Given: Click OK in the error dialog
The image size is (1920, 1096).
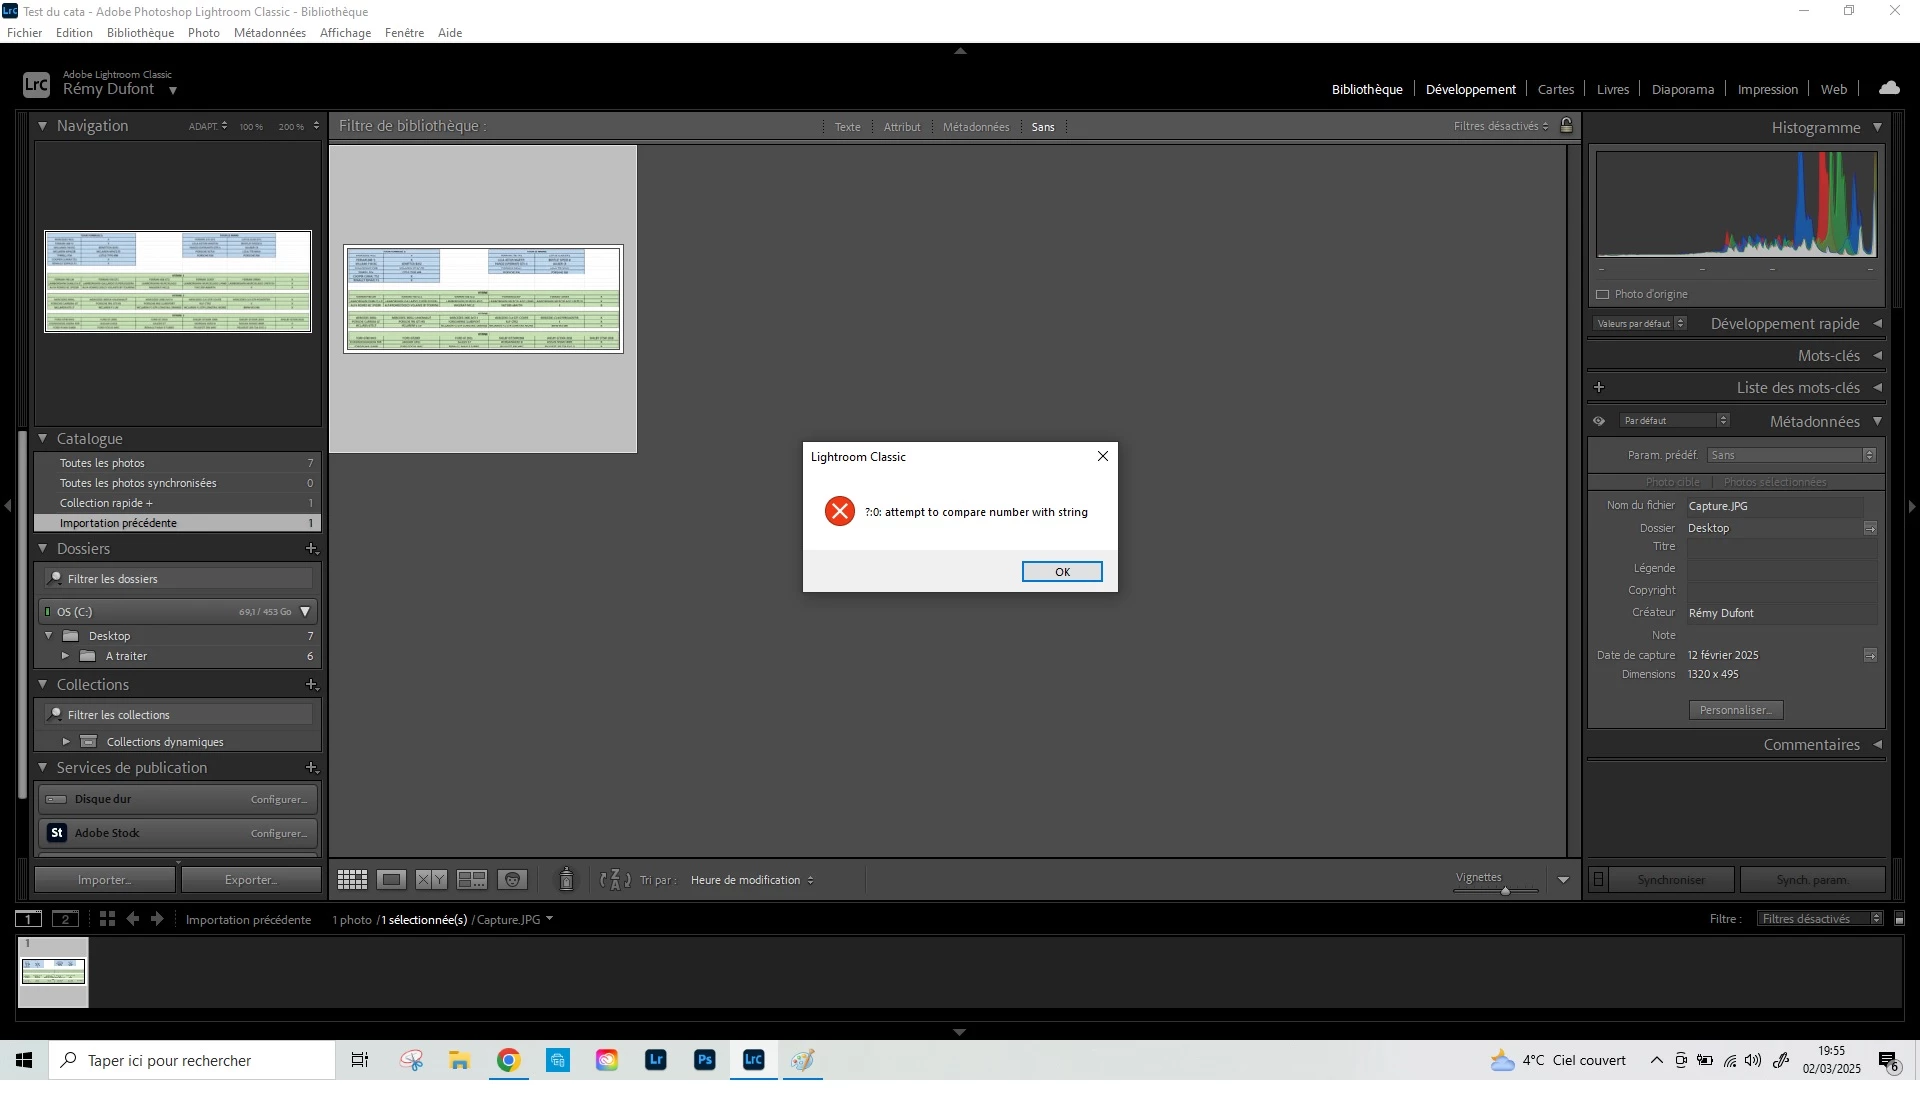Looking at the screenshot, I should click(x=1061, y=572).
